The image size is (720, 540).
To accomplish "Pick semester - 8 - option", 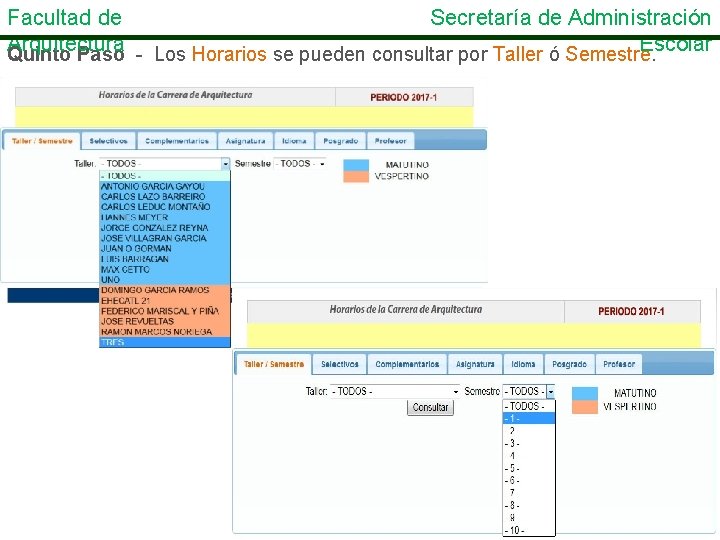I will pos(529,505).
